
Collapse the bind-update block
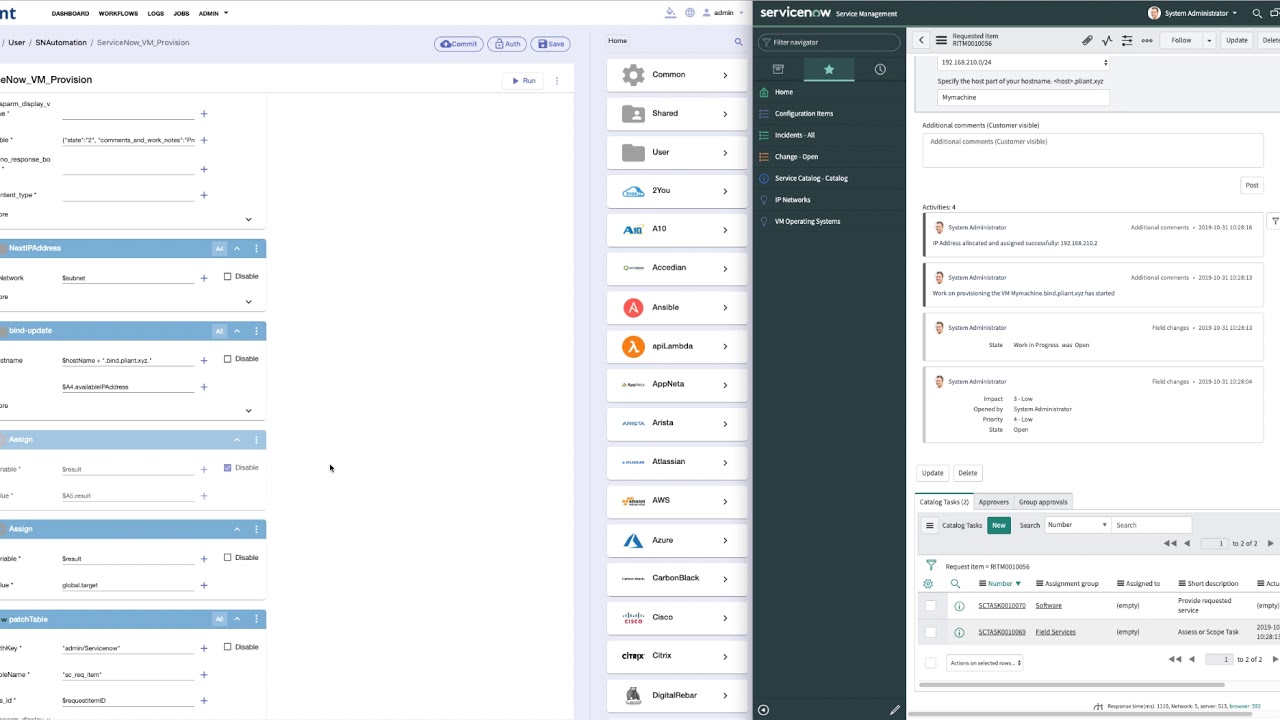pos(237,331)
